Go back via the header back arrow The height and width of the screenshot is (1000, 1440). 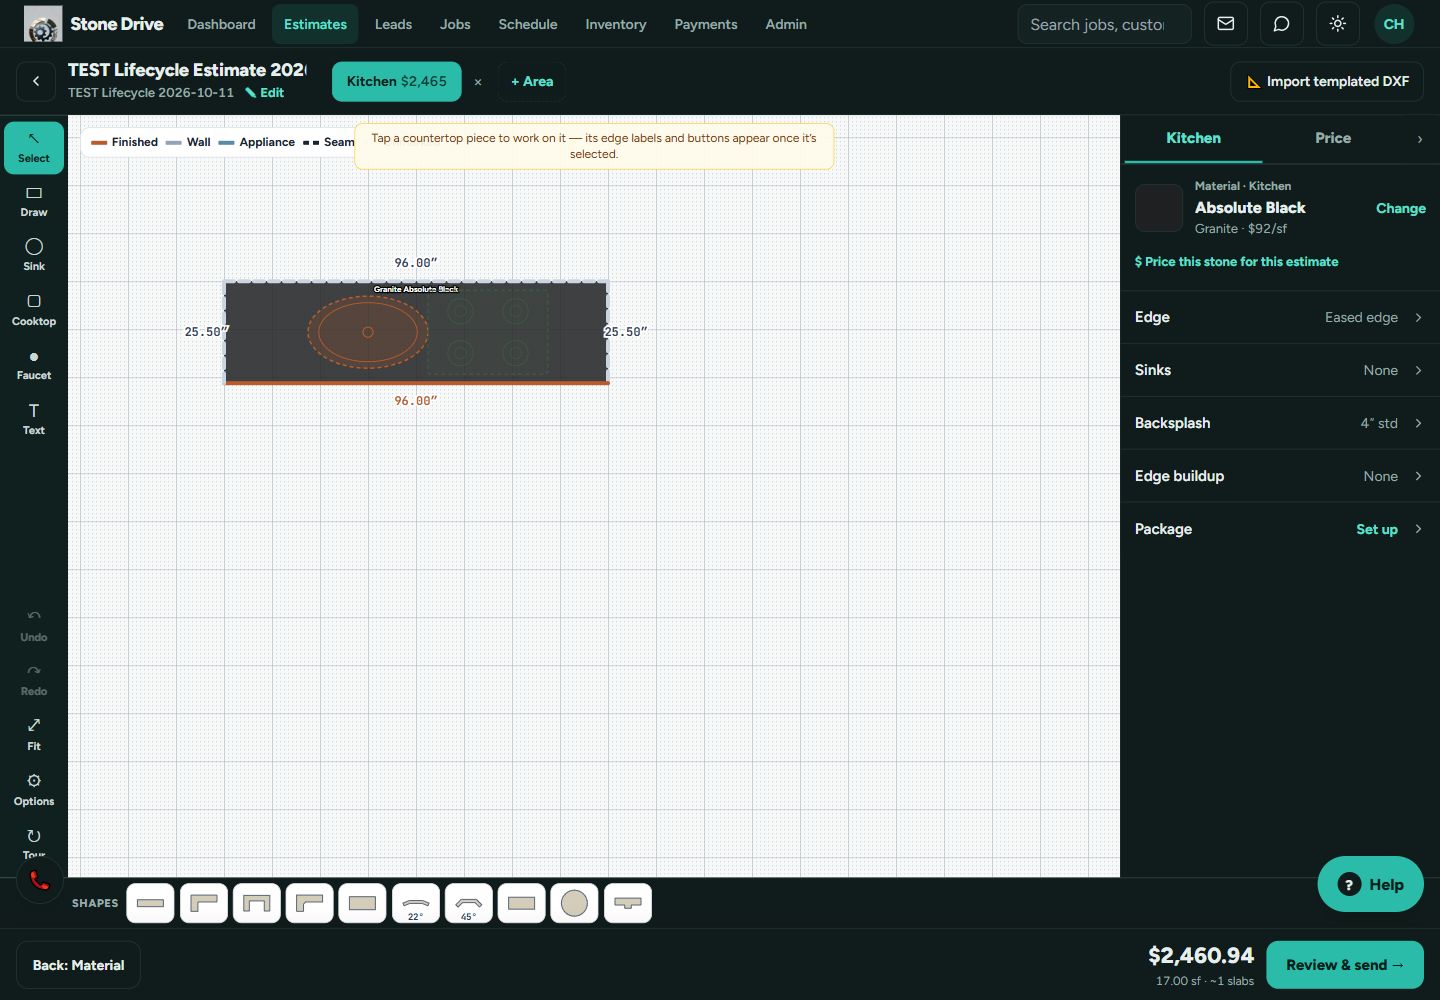[36, 81]
